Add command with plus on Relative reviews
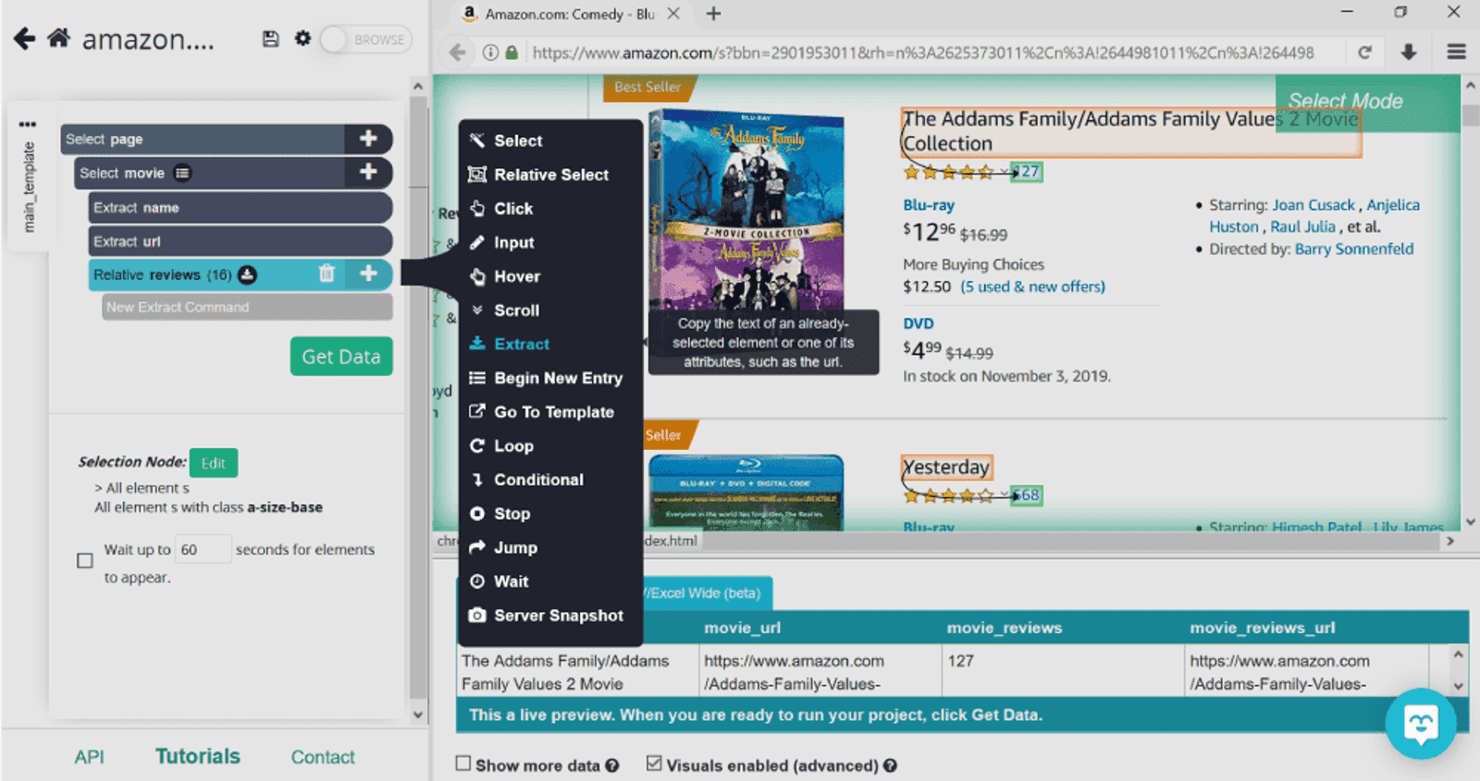This screenshot has width=1480, height=781. click(368, 274)
